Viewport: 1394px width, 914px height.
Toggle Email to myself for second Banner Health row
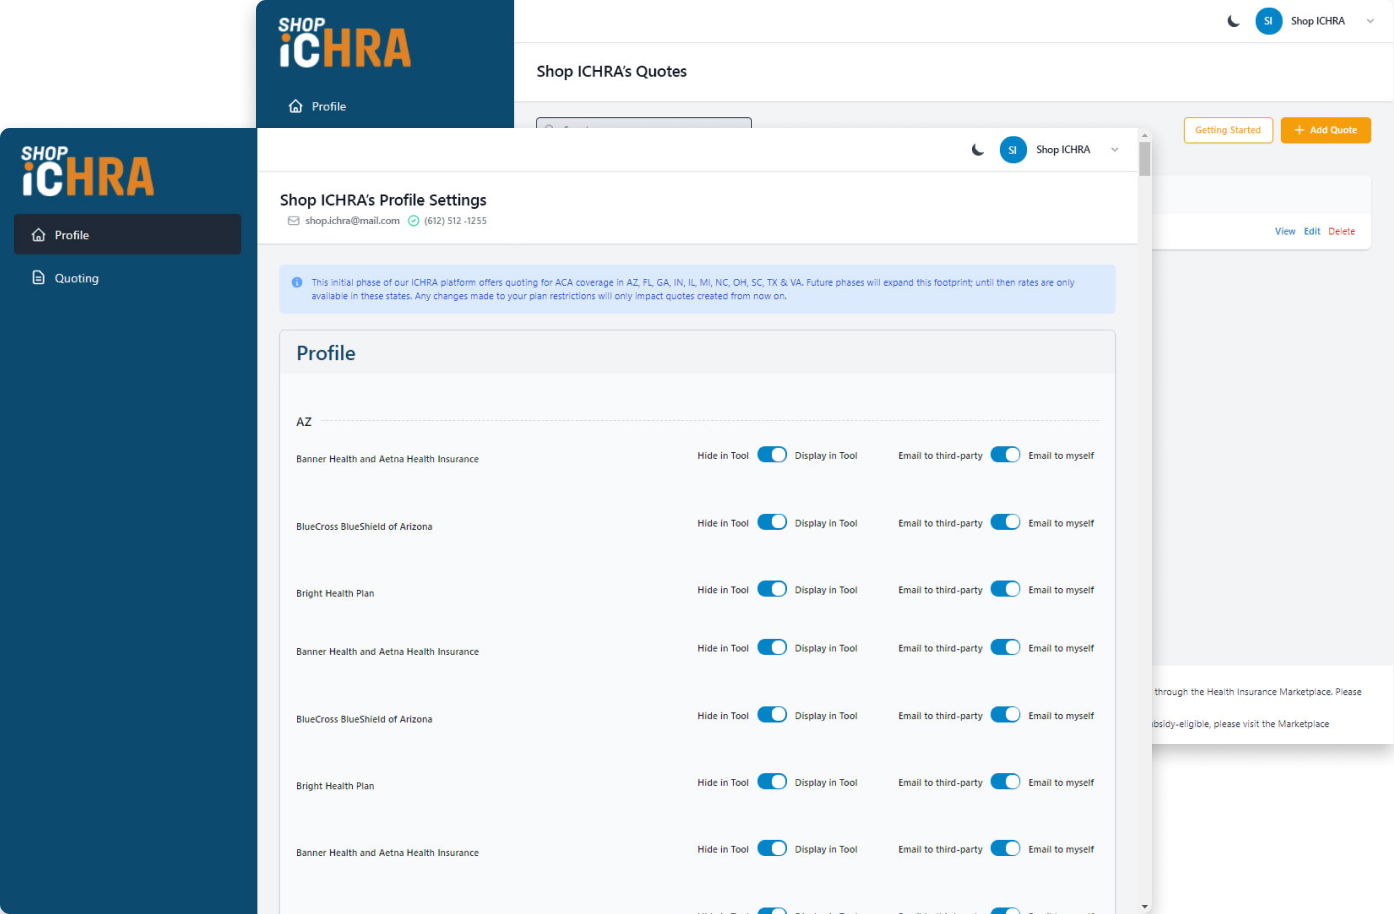(x=1005, y=647)
